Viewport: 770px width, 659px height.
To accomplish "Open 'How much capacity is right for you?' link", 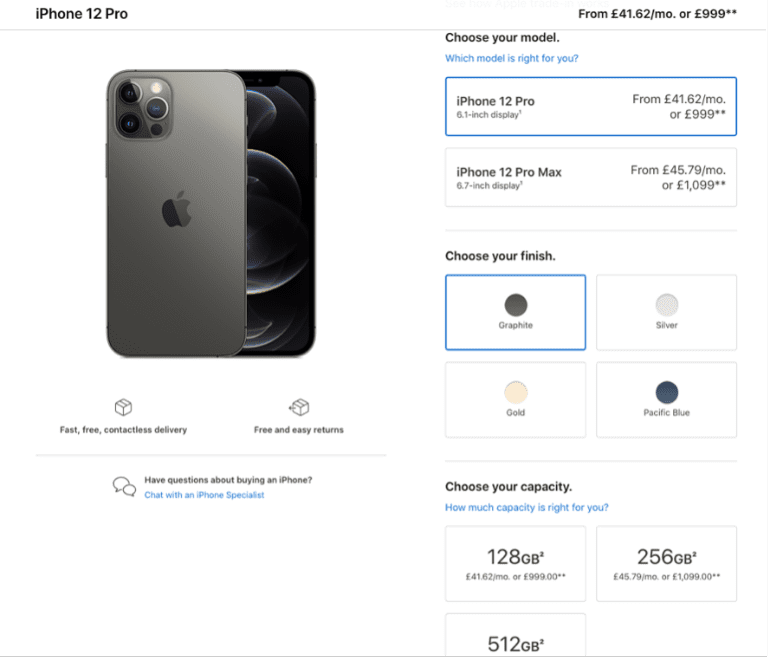I will click(526, 507).
